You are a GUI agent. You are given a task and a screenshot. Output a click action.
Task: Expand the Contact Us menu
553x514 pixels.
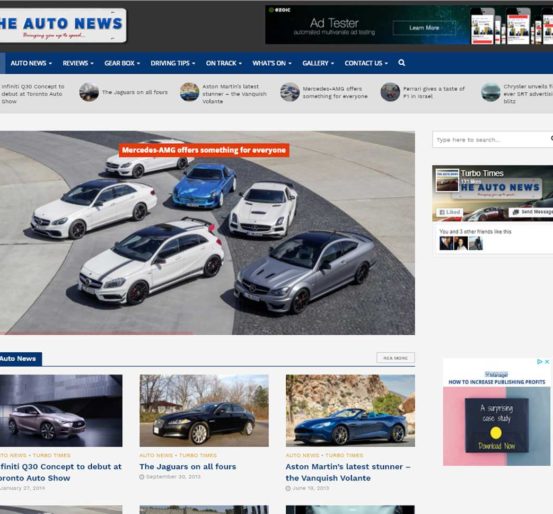point(366,63)
